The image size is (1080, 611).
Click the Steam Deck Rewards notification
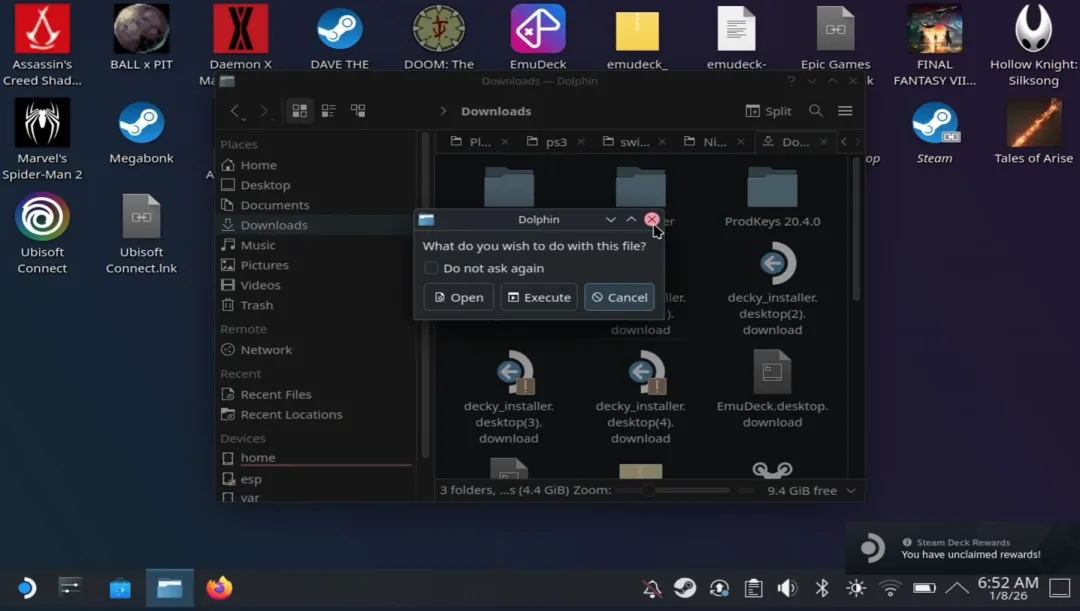click(x=962, y=548)
